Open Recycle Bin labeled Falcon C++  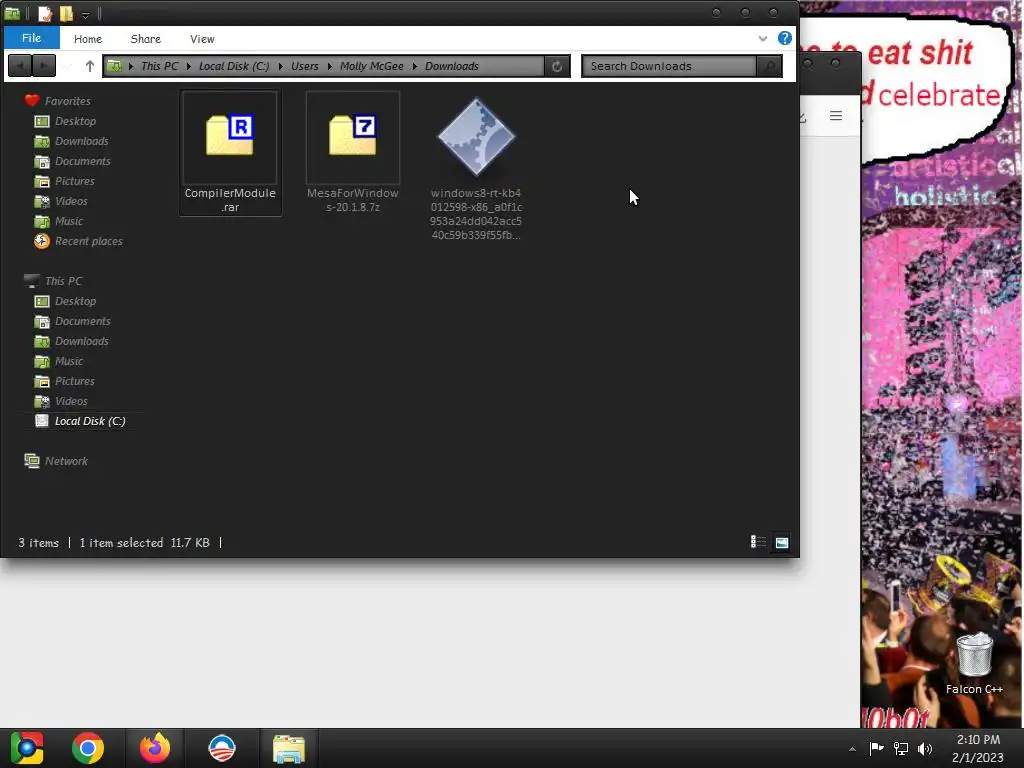[x=974, y=664]
